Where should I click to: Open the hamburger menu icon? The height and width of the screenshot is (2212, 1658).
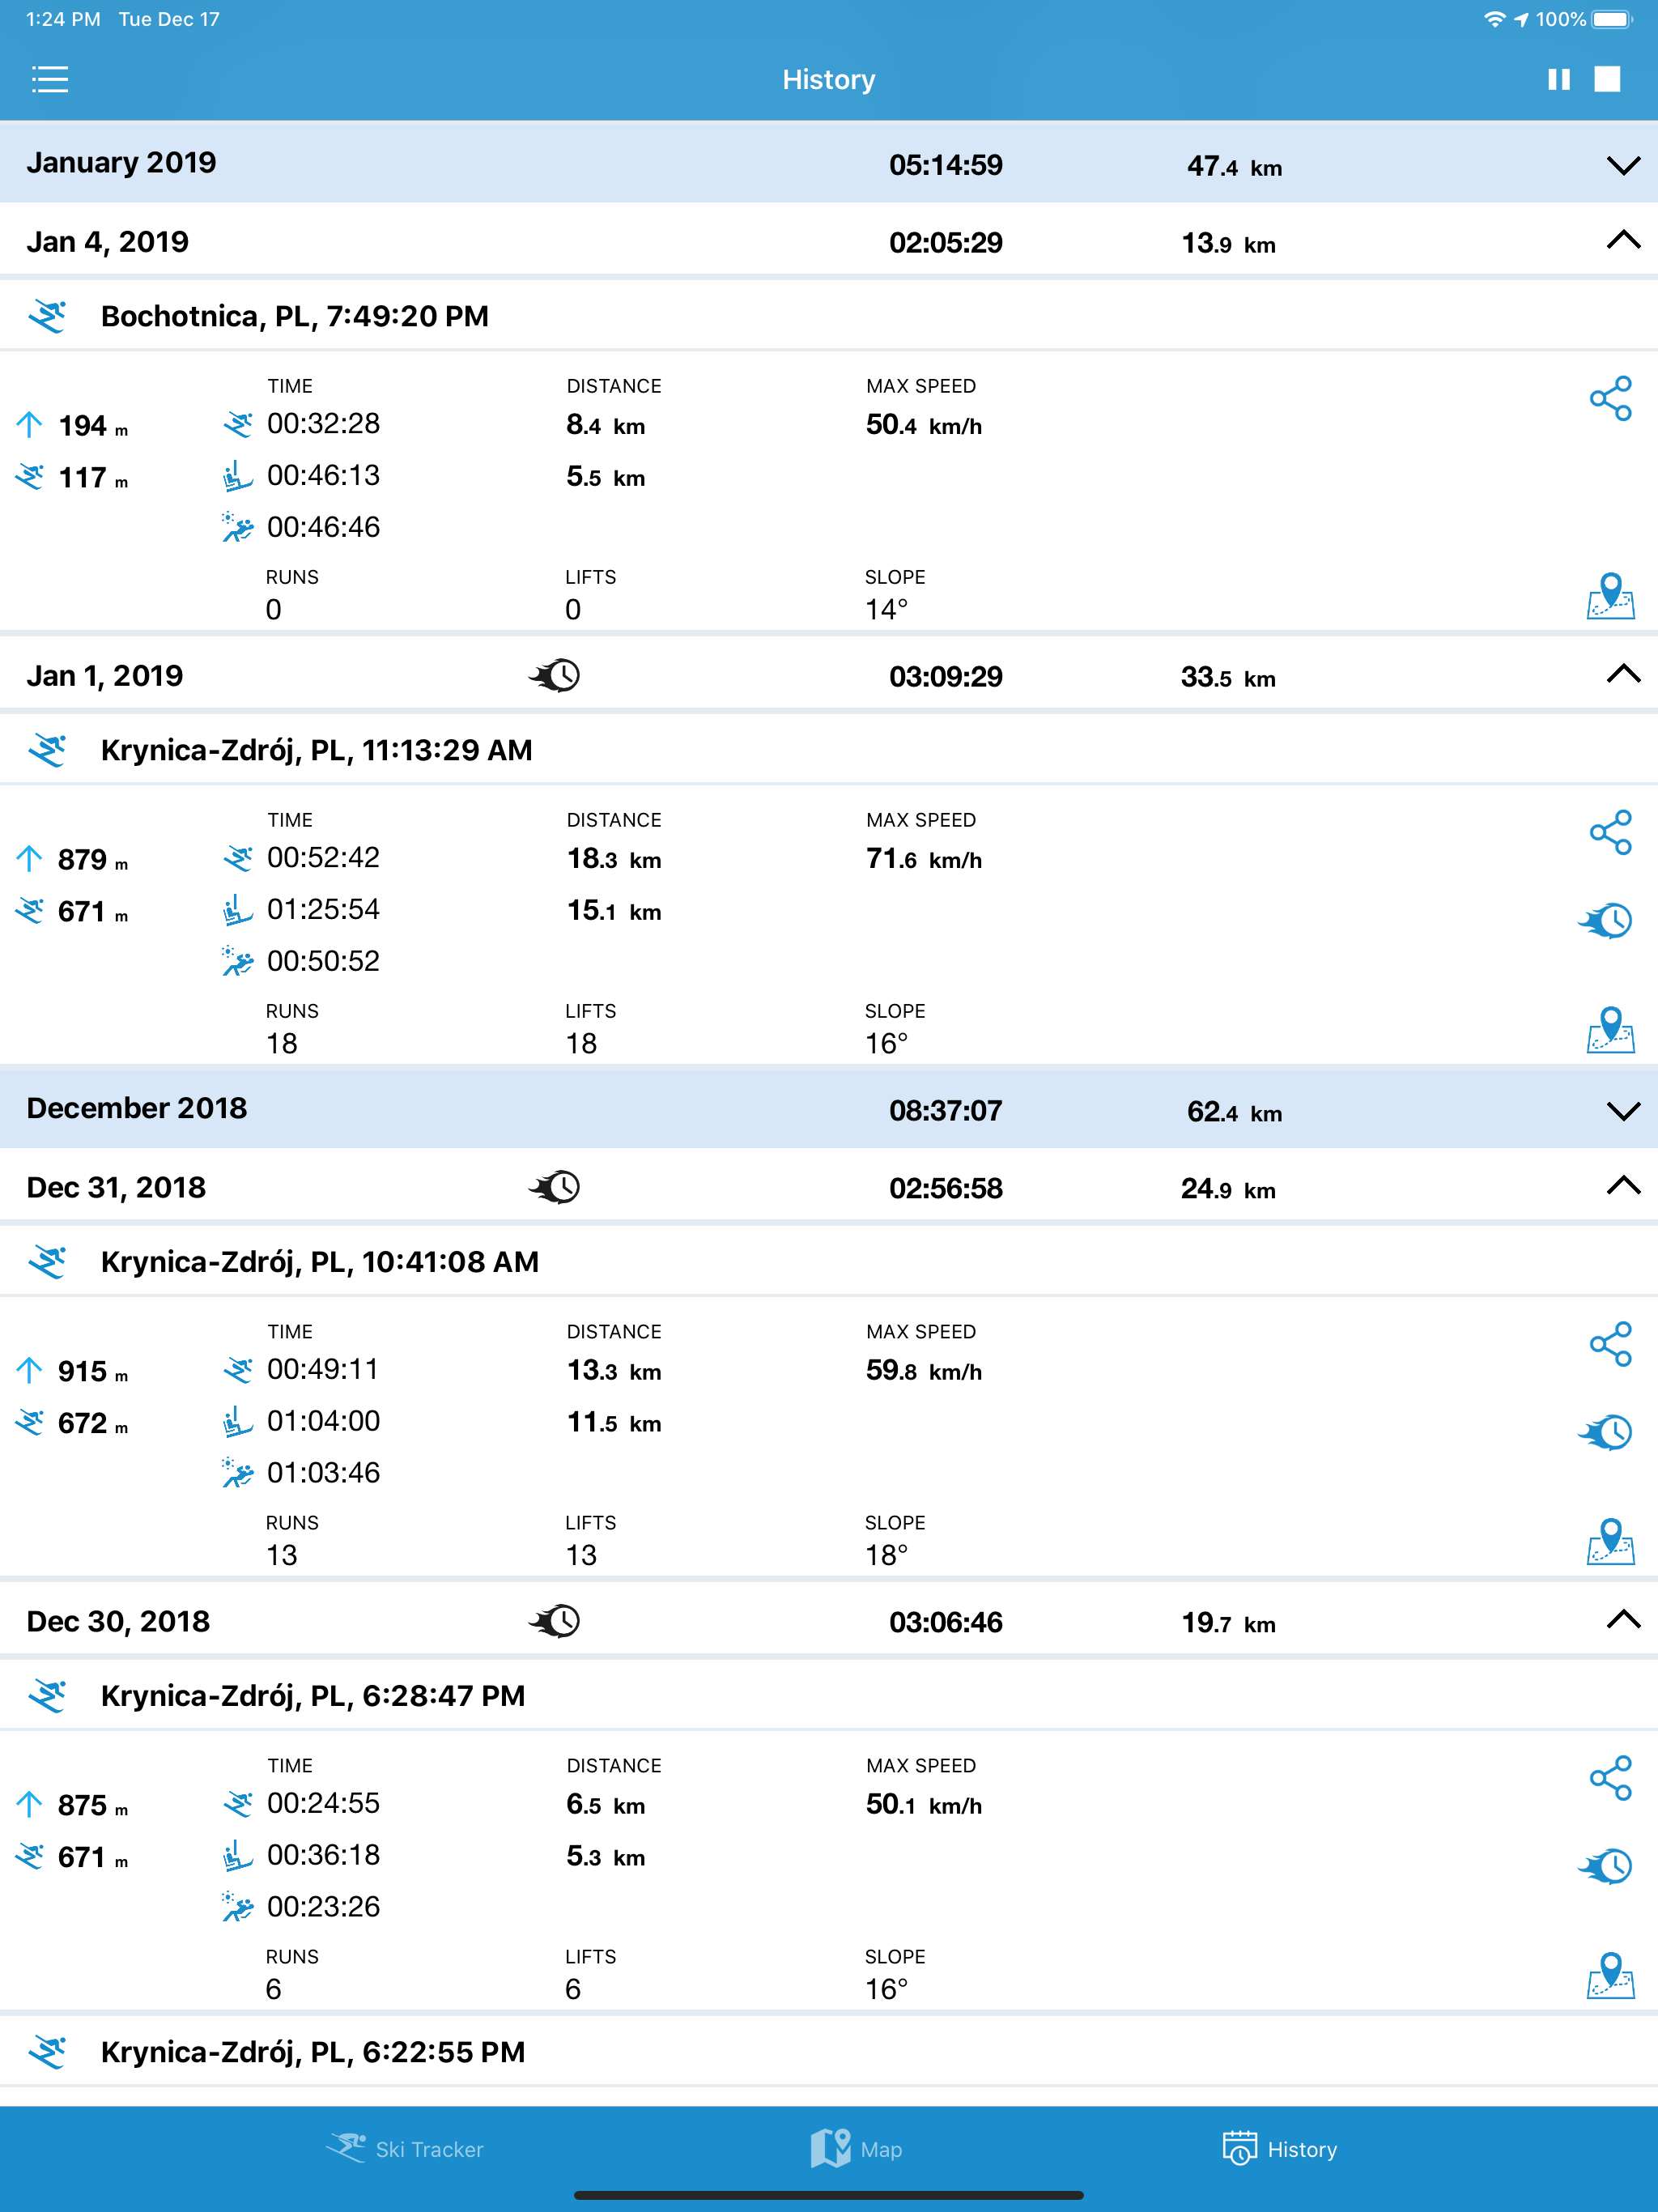[x=49, y=79]
